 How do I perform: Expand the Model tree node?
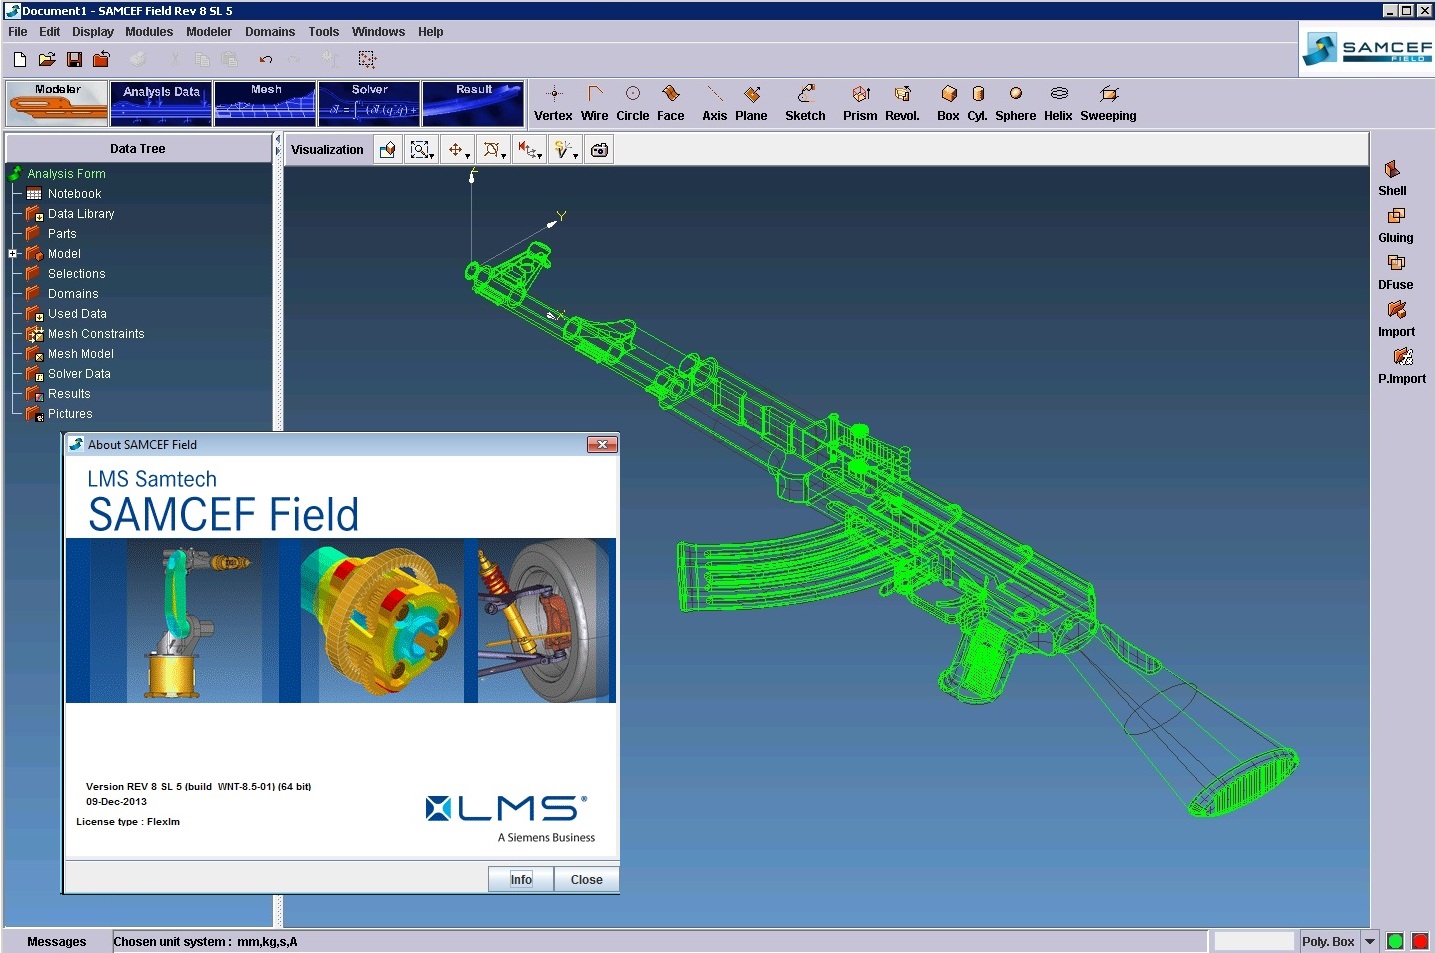[x=13, y=254]
